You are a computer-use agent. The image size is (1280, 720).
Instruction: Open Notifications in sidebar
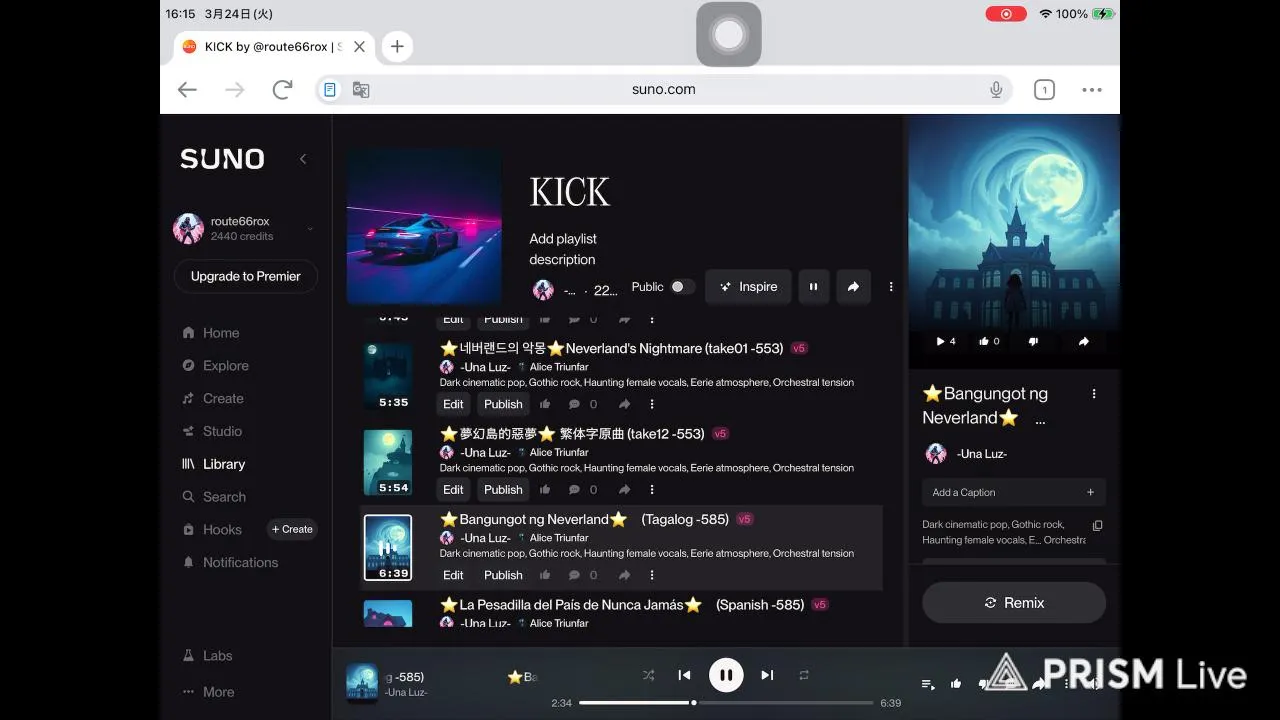(x=230, y=562)
